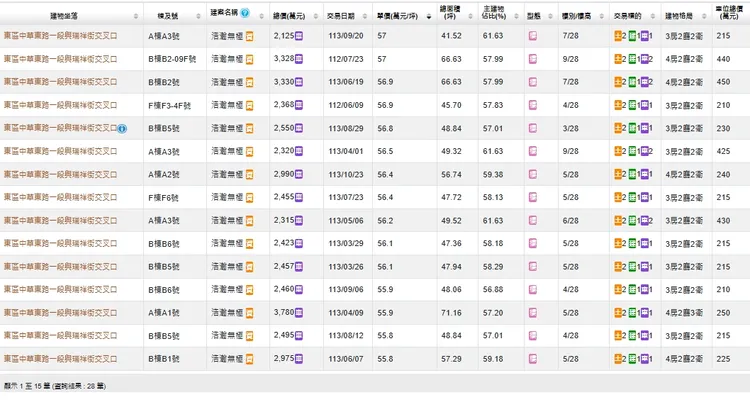Open address link in the 113/09/20 row
The image size is (750, 400).
60,36
